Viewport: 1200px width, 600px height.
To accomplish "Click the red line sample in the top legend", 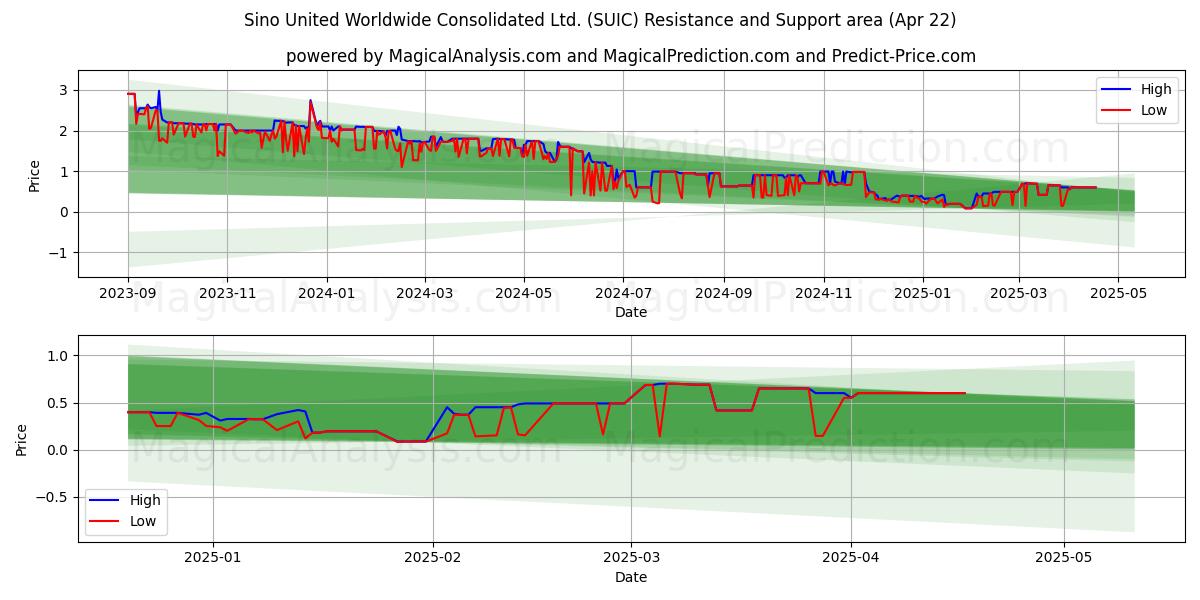I will (1117, 111).
